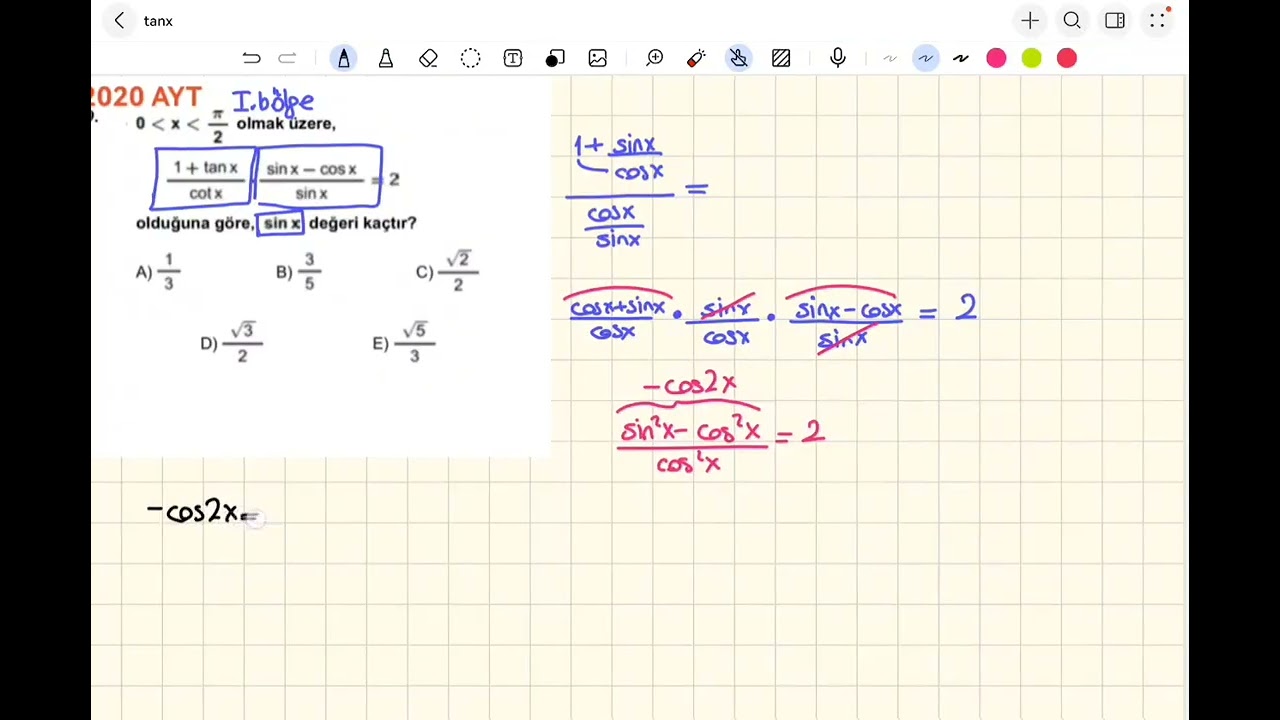Click the '0 < x < π/2 olmak üzere' condition

(x=236, y=126)
